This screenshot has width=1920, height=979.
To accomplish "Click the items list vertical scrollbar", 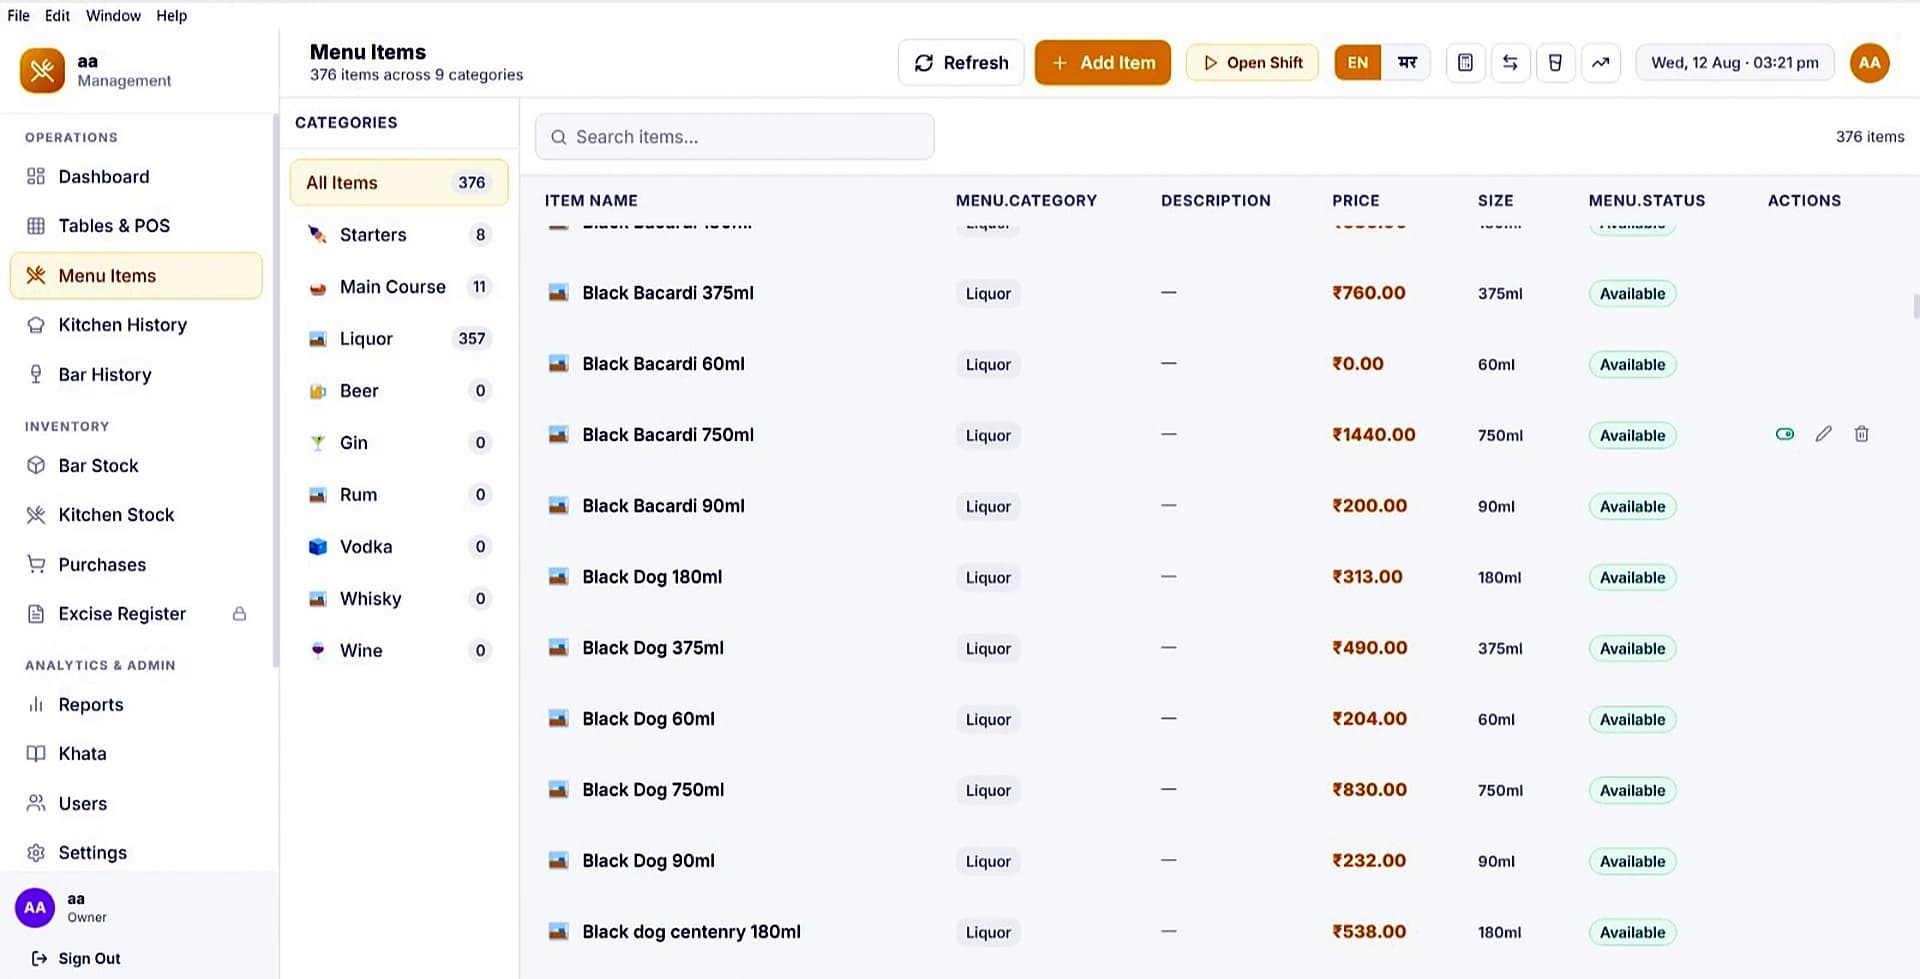I will click(x=1915, y=306).
